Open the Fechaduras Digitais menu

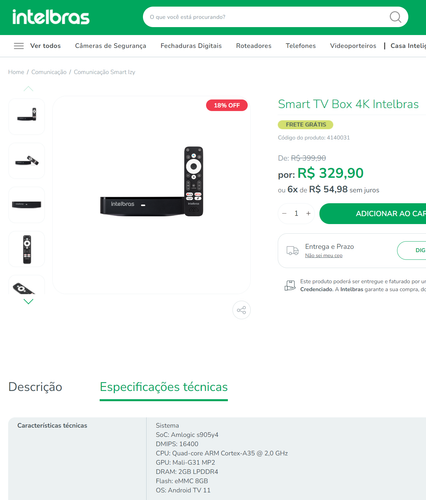point(191,46)
